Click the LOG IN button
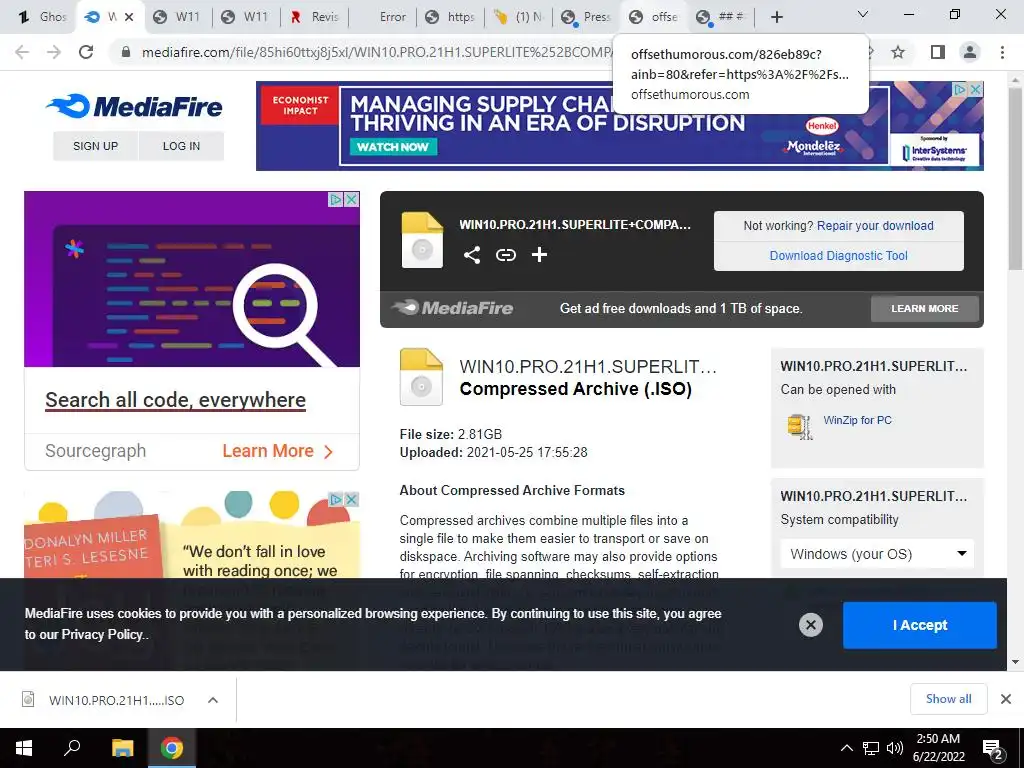The height and width of the screenshot is (768, 1024). click(182, 146)
